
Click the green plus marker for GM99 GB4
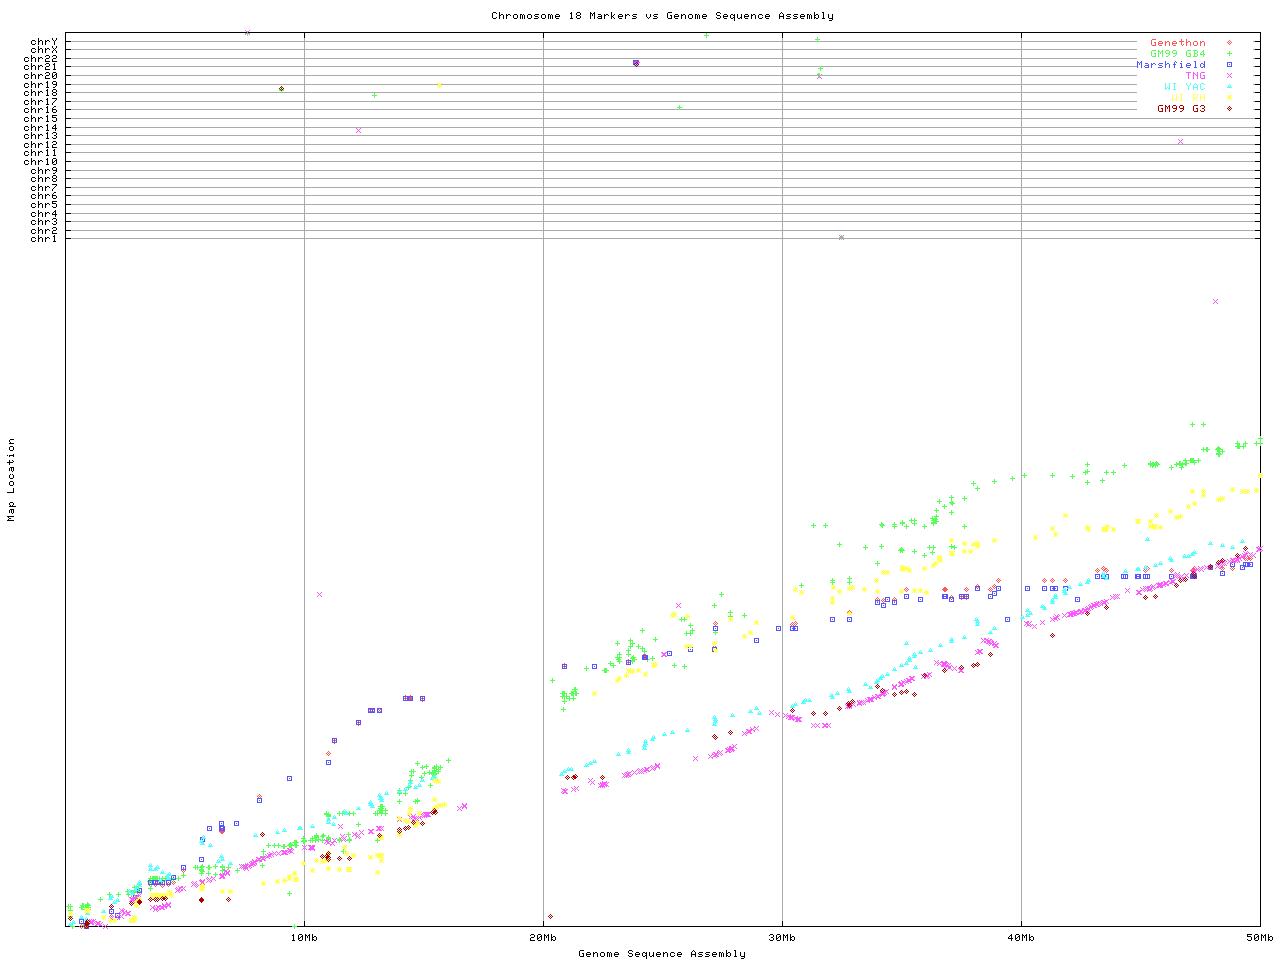pos(1229,54)
